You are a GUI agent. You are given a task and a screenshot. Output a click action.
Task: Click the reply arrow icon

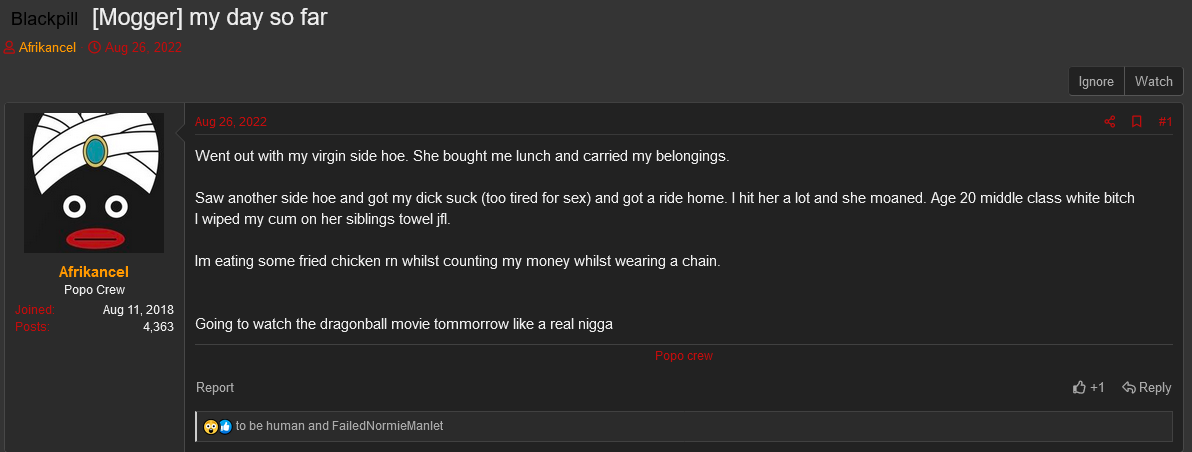pos(1128,388)
